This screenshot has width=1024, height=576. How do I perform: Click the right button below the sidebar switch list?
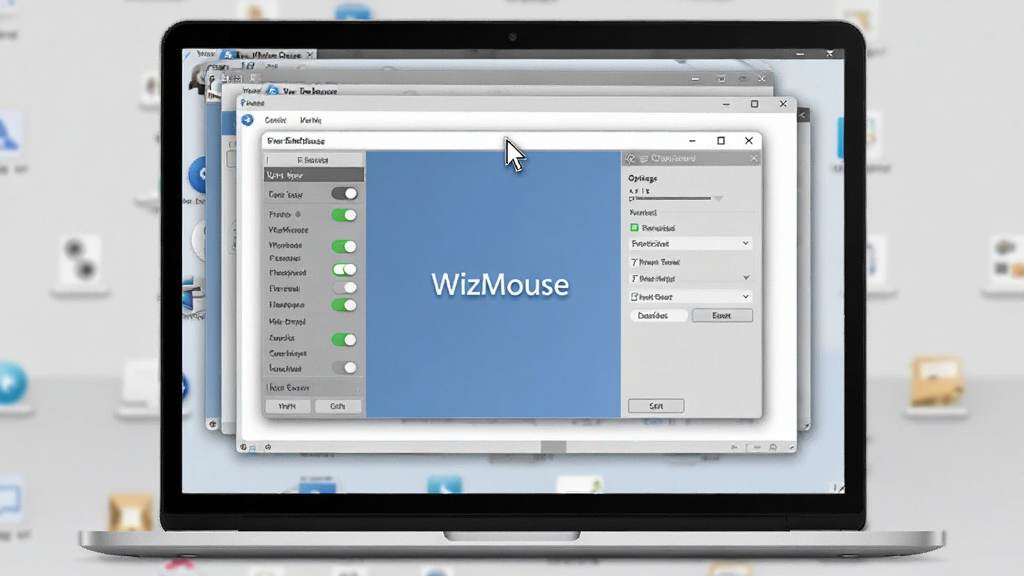click(x=338, y=406)
